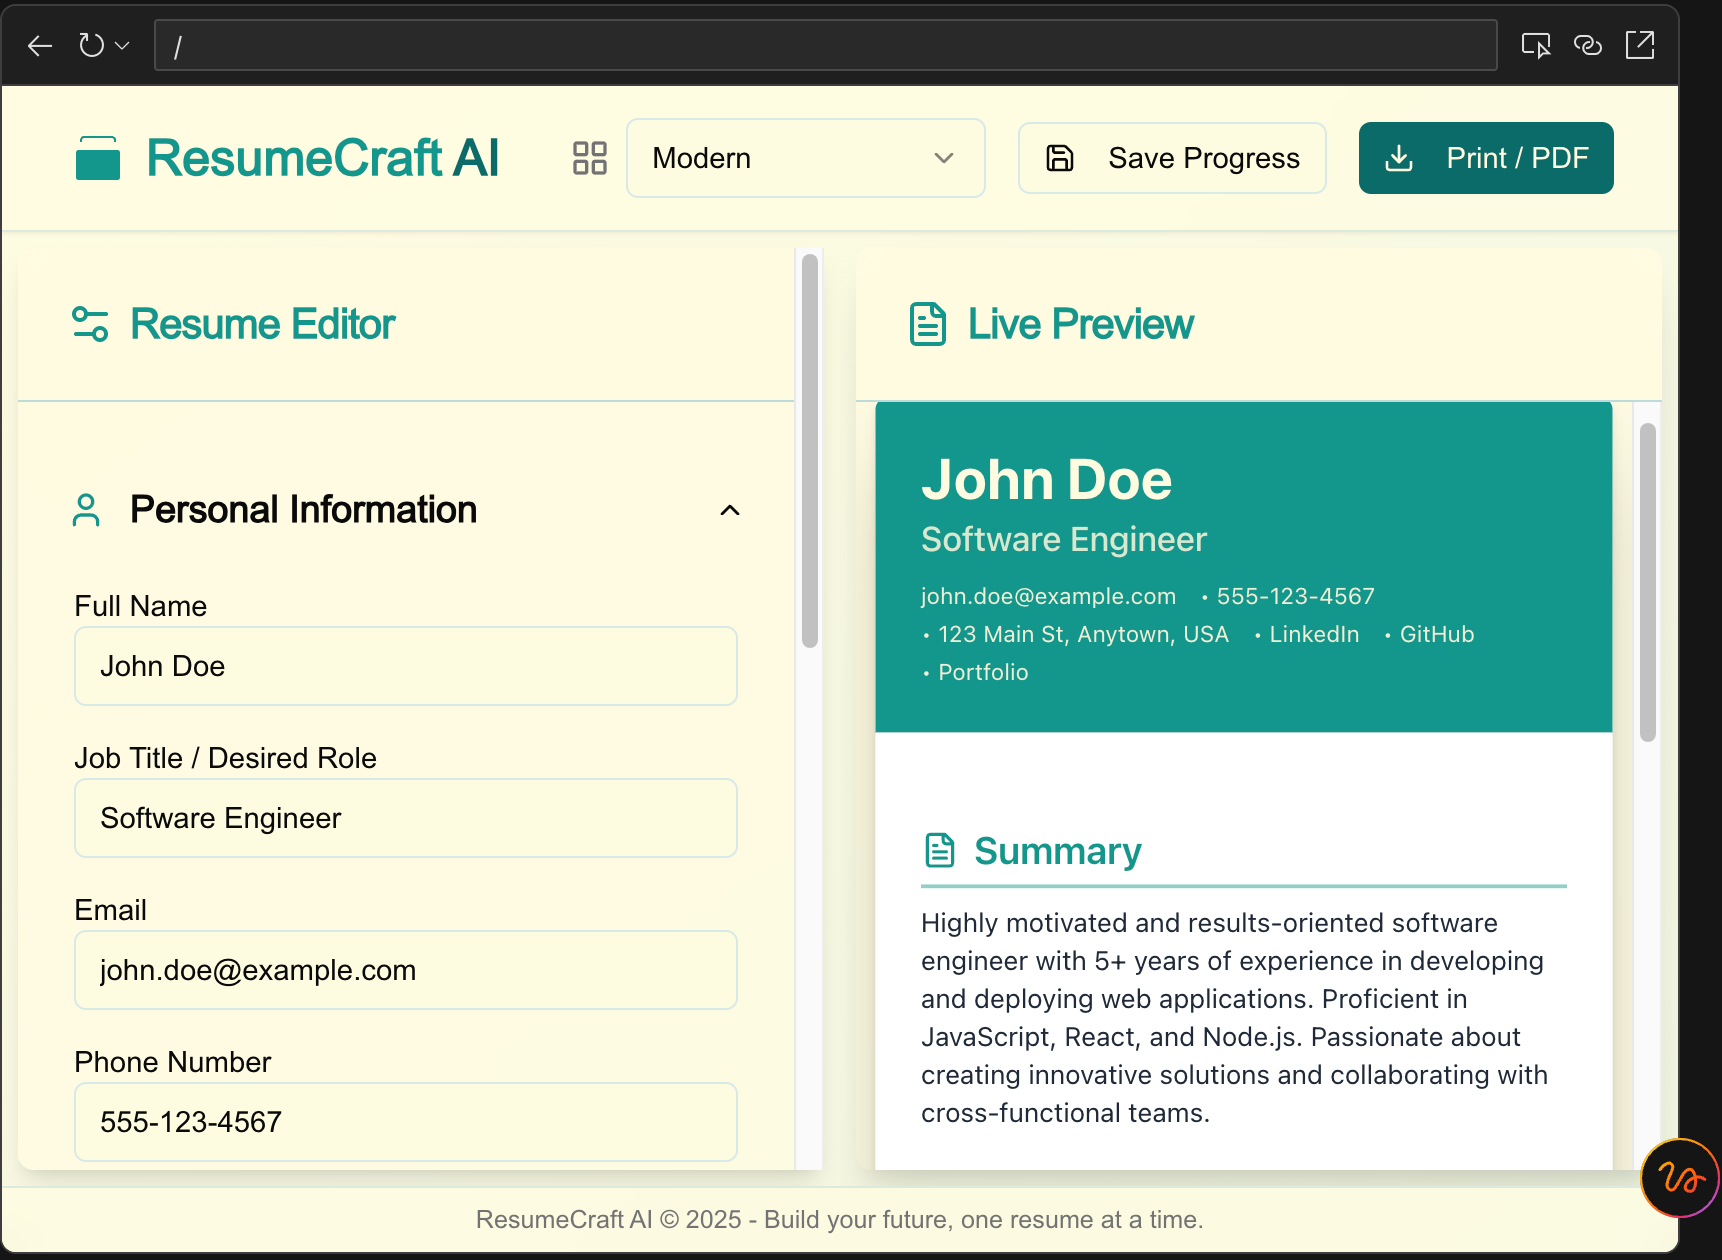
Task: Click the Live Preview heading
Action: (x=1081, y=324)
